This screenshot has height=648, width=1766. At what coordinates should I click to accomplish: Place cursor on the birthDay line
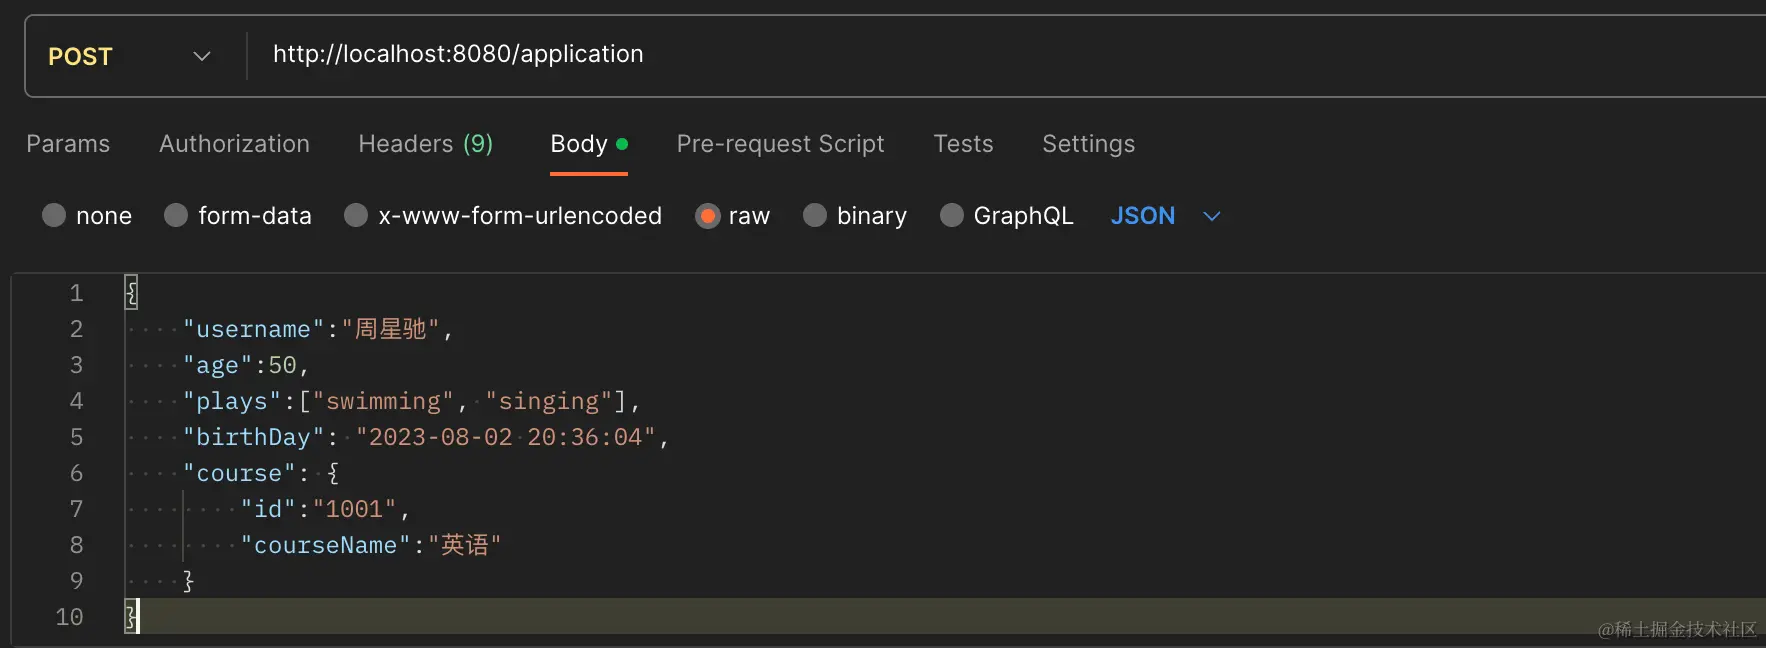pos(500,438)
